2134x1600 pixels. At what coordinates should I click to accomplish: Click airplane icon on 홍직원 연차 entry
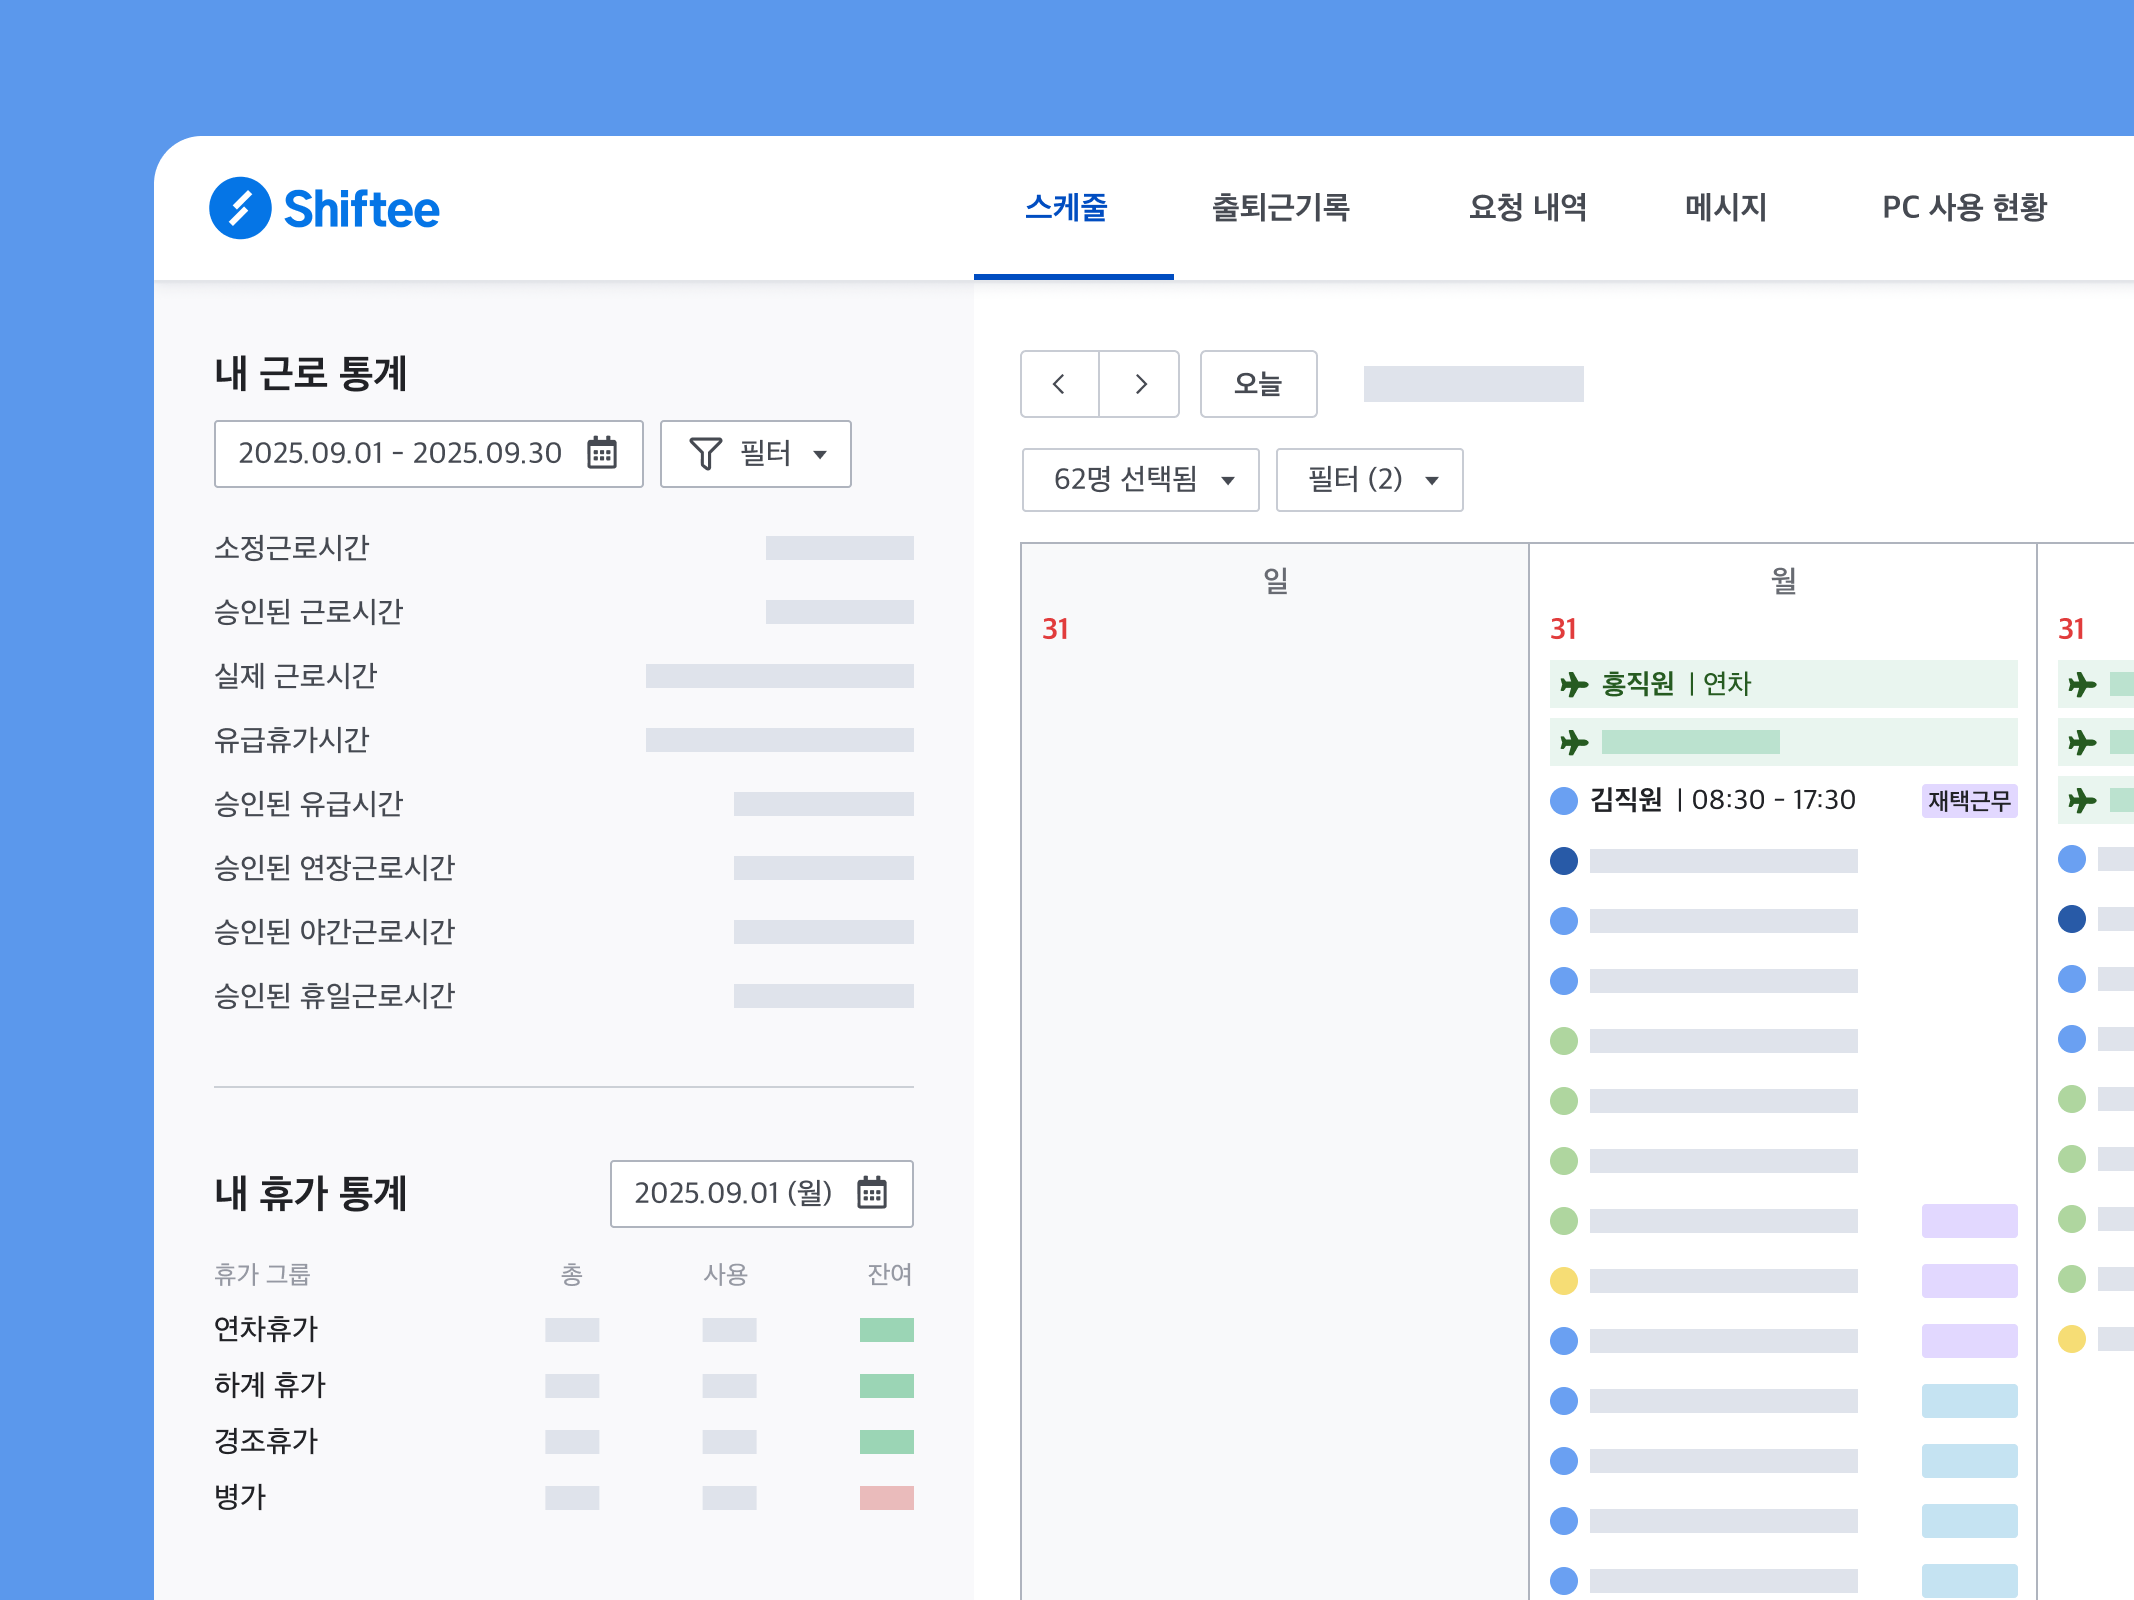(1574, 684)
